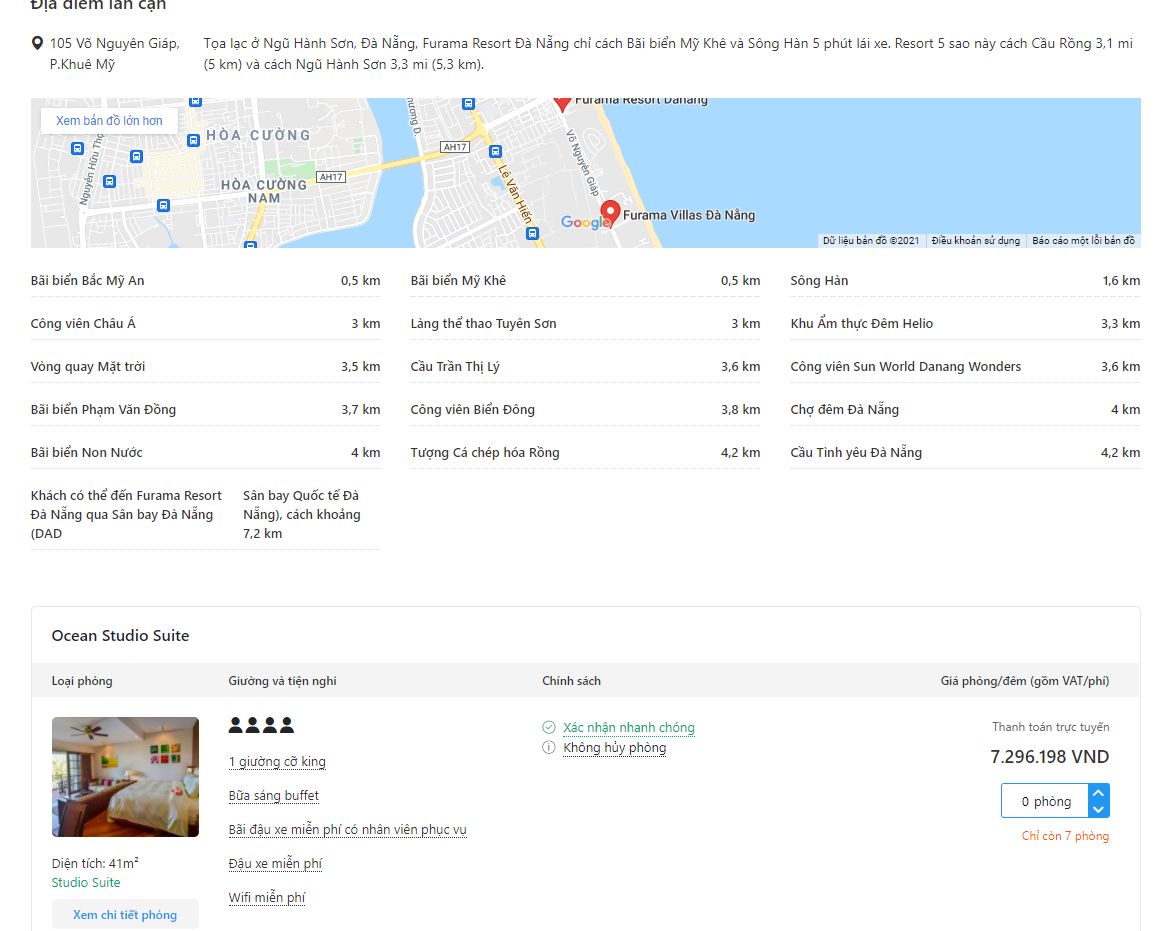
Task: Click Xem chi tiết phòng button
Action: coord(125,914)
